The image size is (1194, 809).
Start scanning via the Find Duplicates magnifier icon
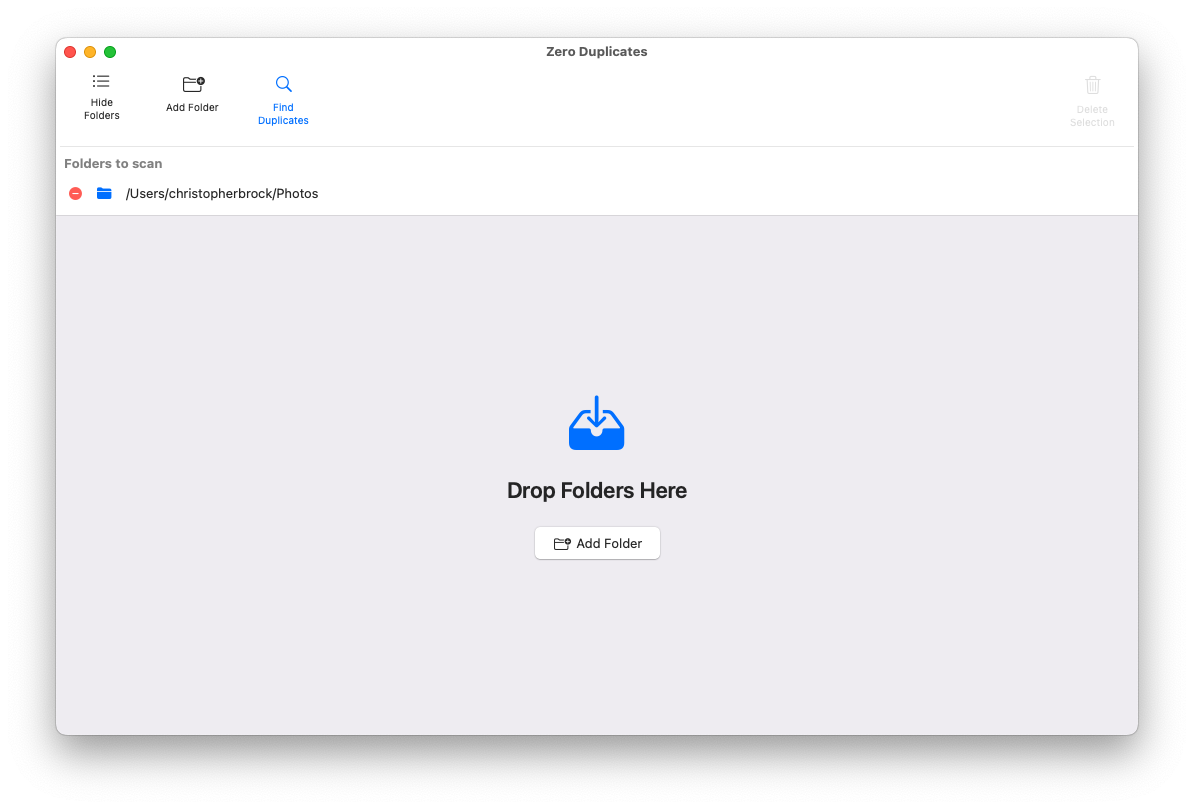(x=283, y=84)
